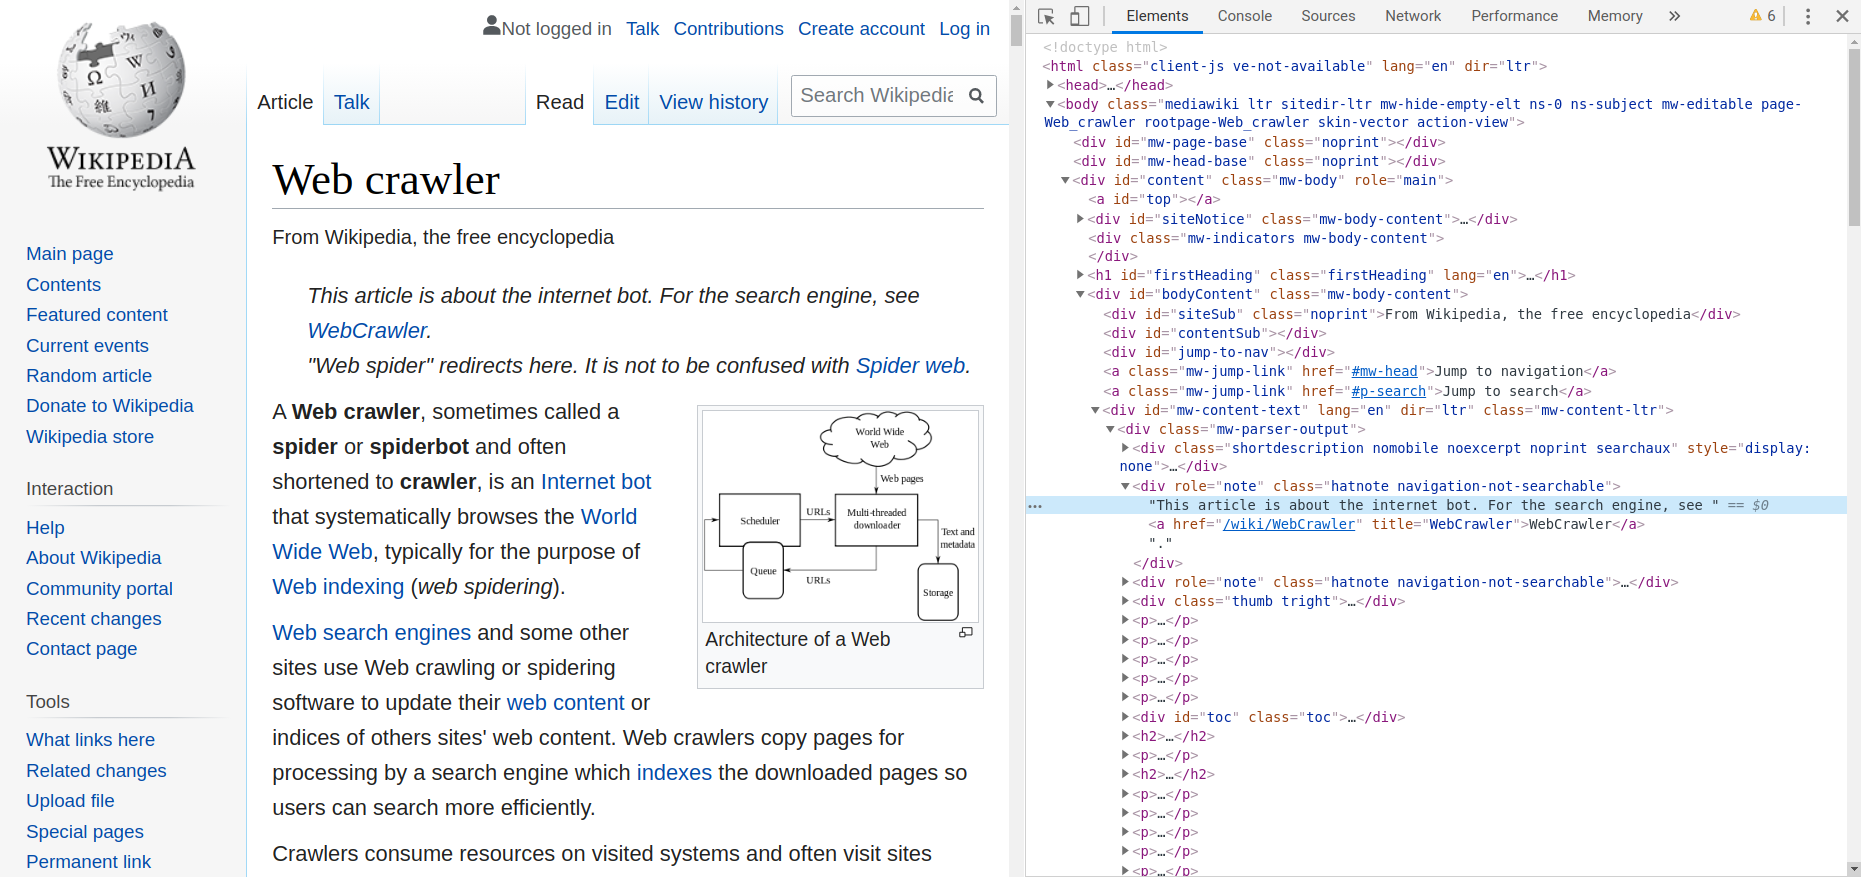The height and width of the screenshot is (877, 1861).
Task: Expand the head element node
Action: point(1050,85)
